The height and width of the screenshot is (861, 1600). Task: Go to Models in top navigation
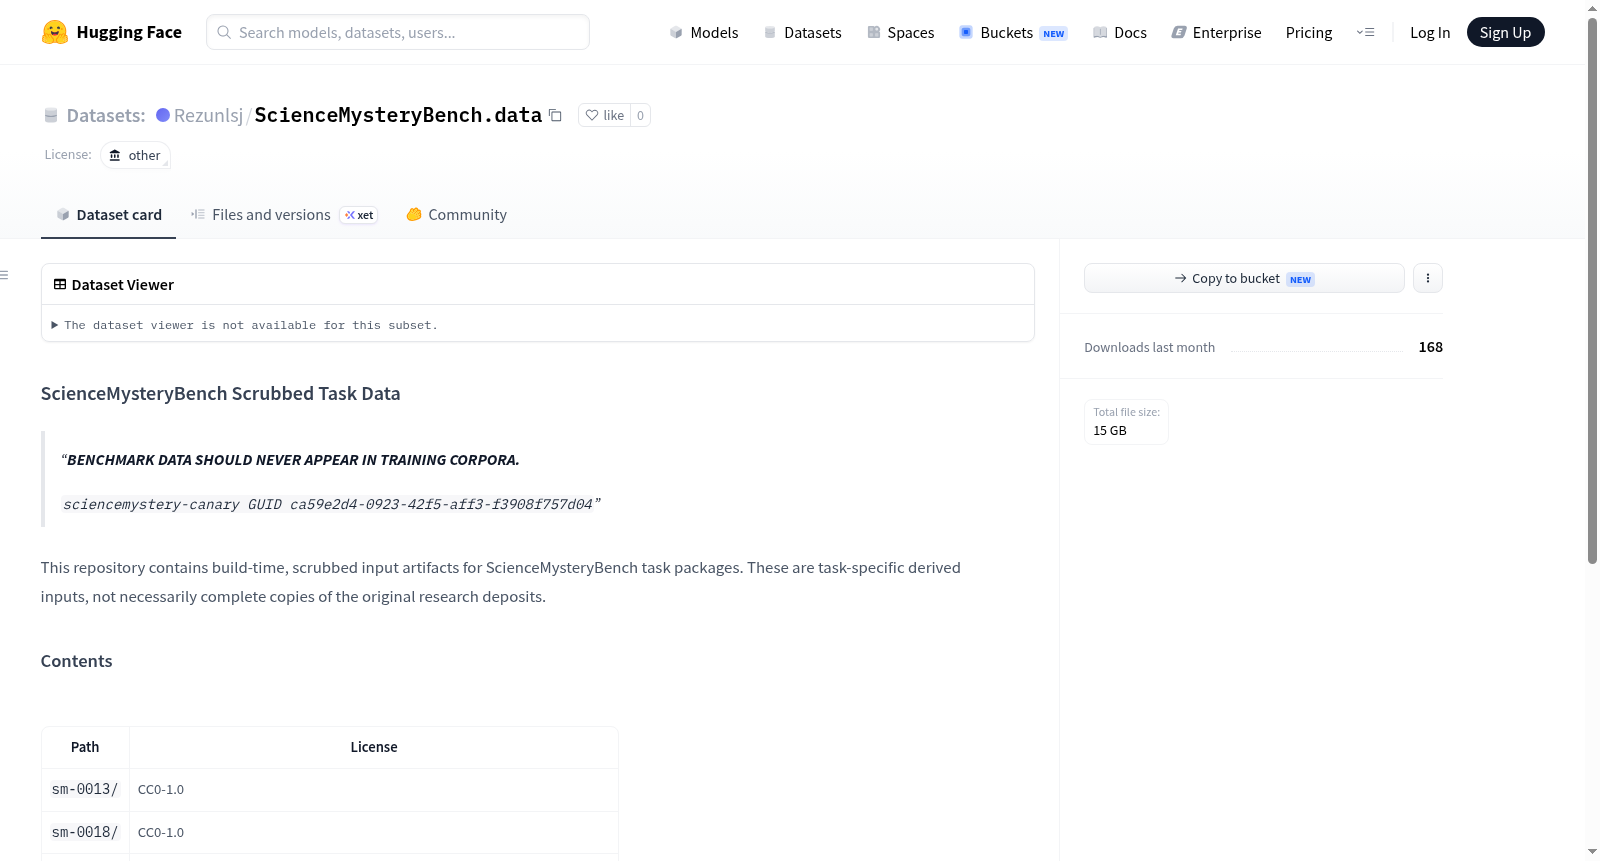click(x=704, y=32)
